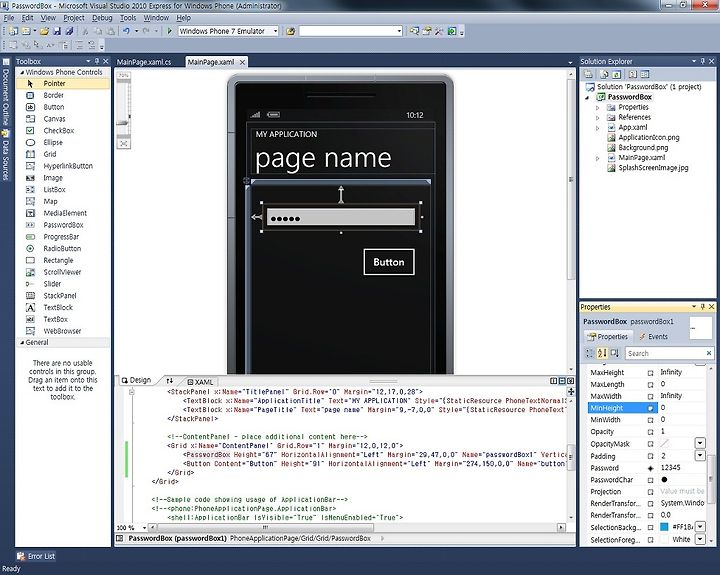Screen dimensions: 720x575
Task: Collapse the General toolbox group
Action: point(22,342)
